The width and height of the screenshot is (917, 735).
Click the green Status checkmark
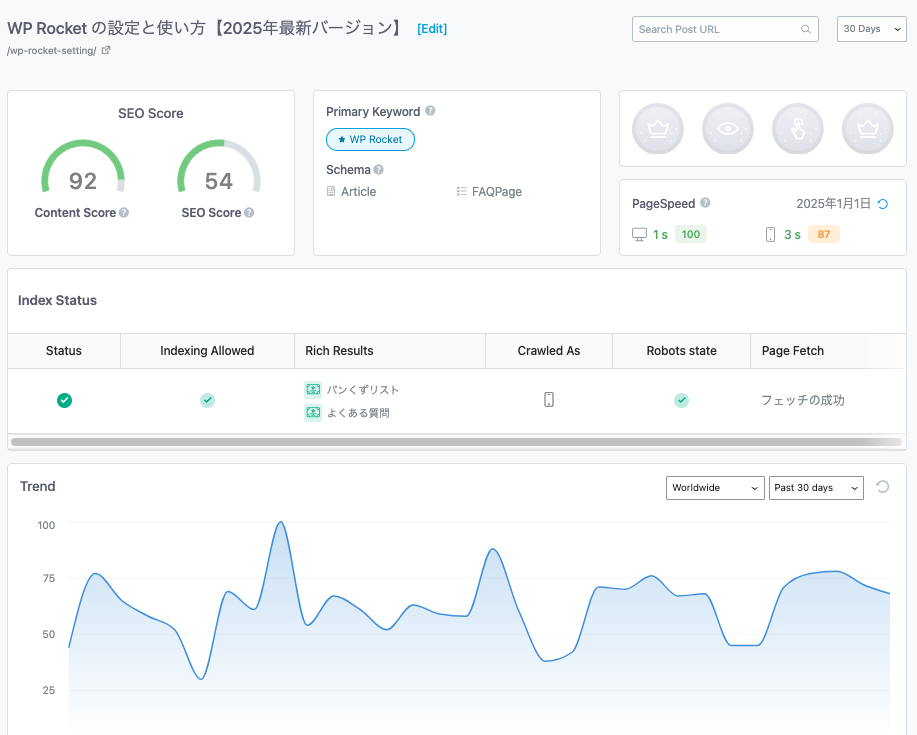point(64,400)
